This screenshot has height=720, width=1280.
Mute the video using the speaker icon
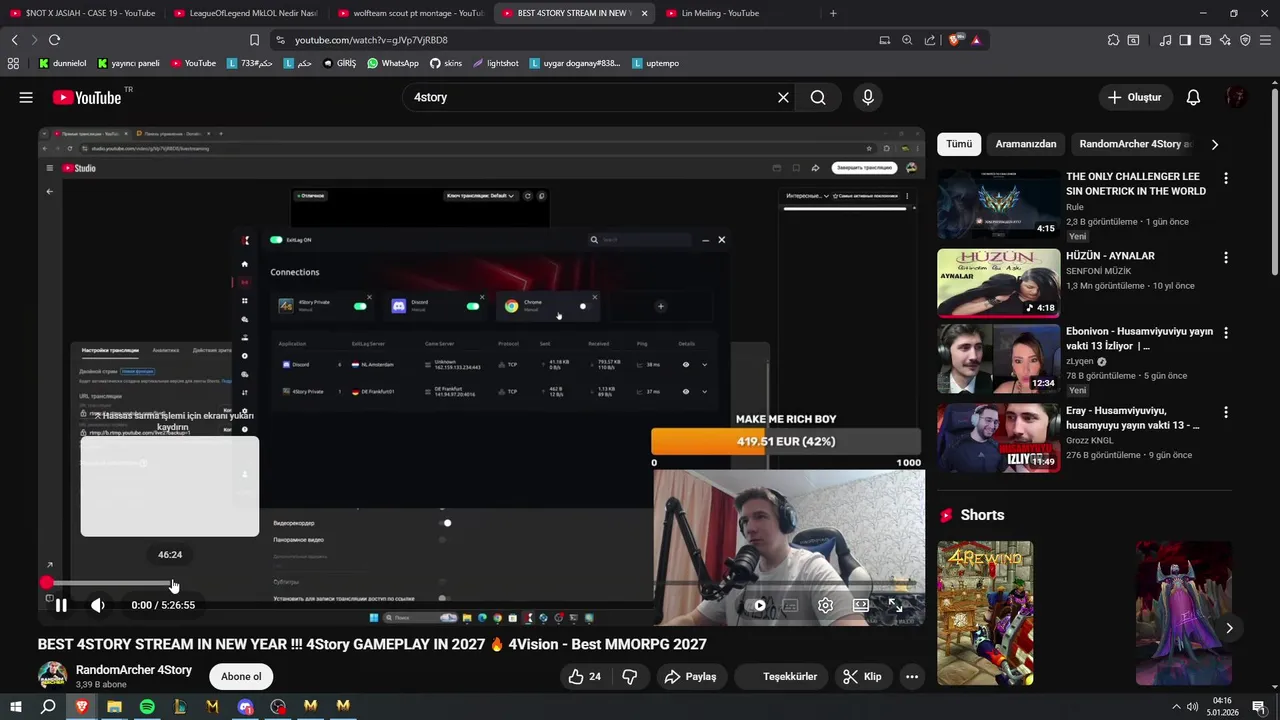pos(97,605)
